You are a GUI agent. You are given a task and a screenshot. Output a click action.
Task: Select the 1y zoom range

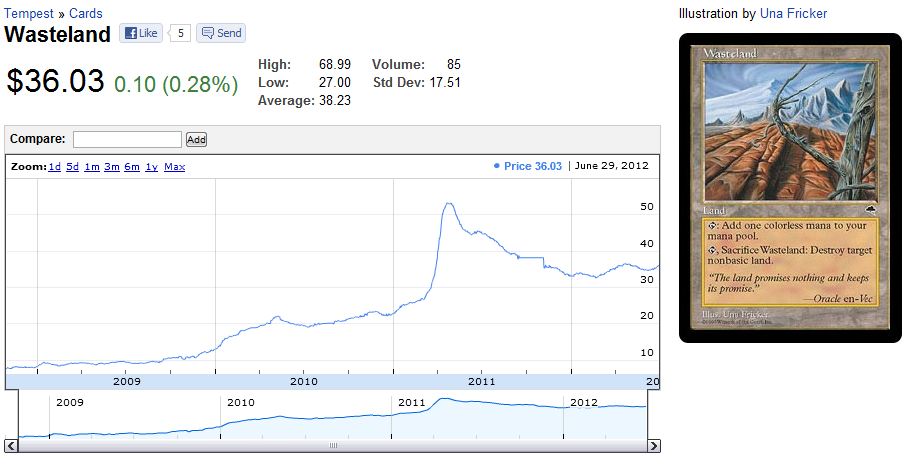pyautogui.click(x=151, y=167)
